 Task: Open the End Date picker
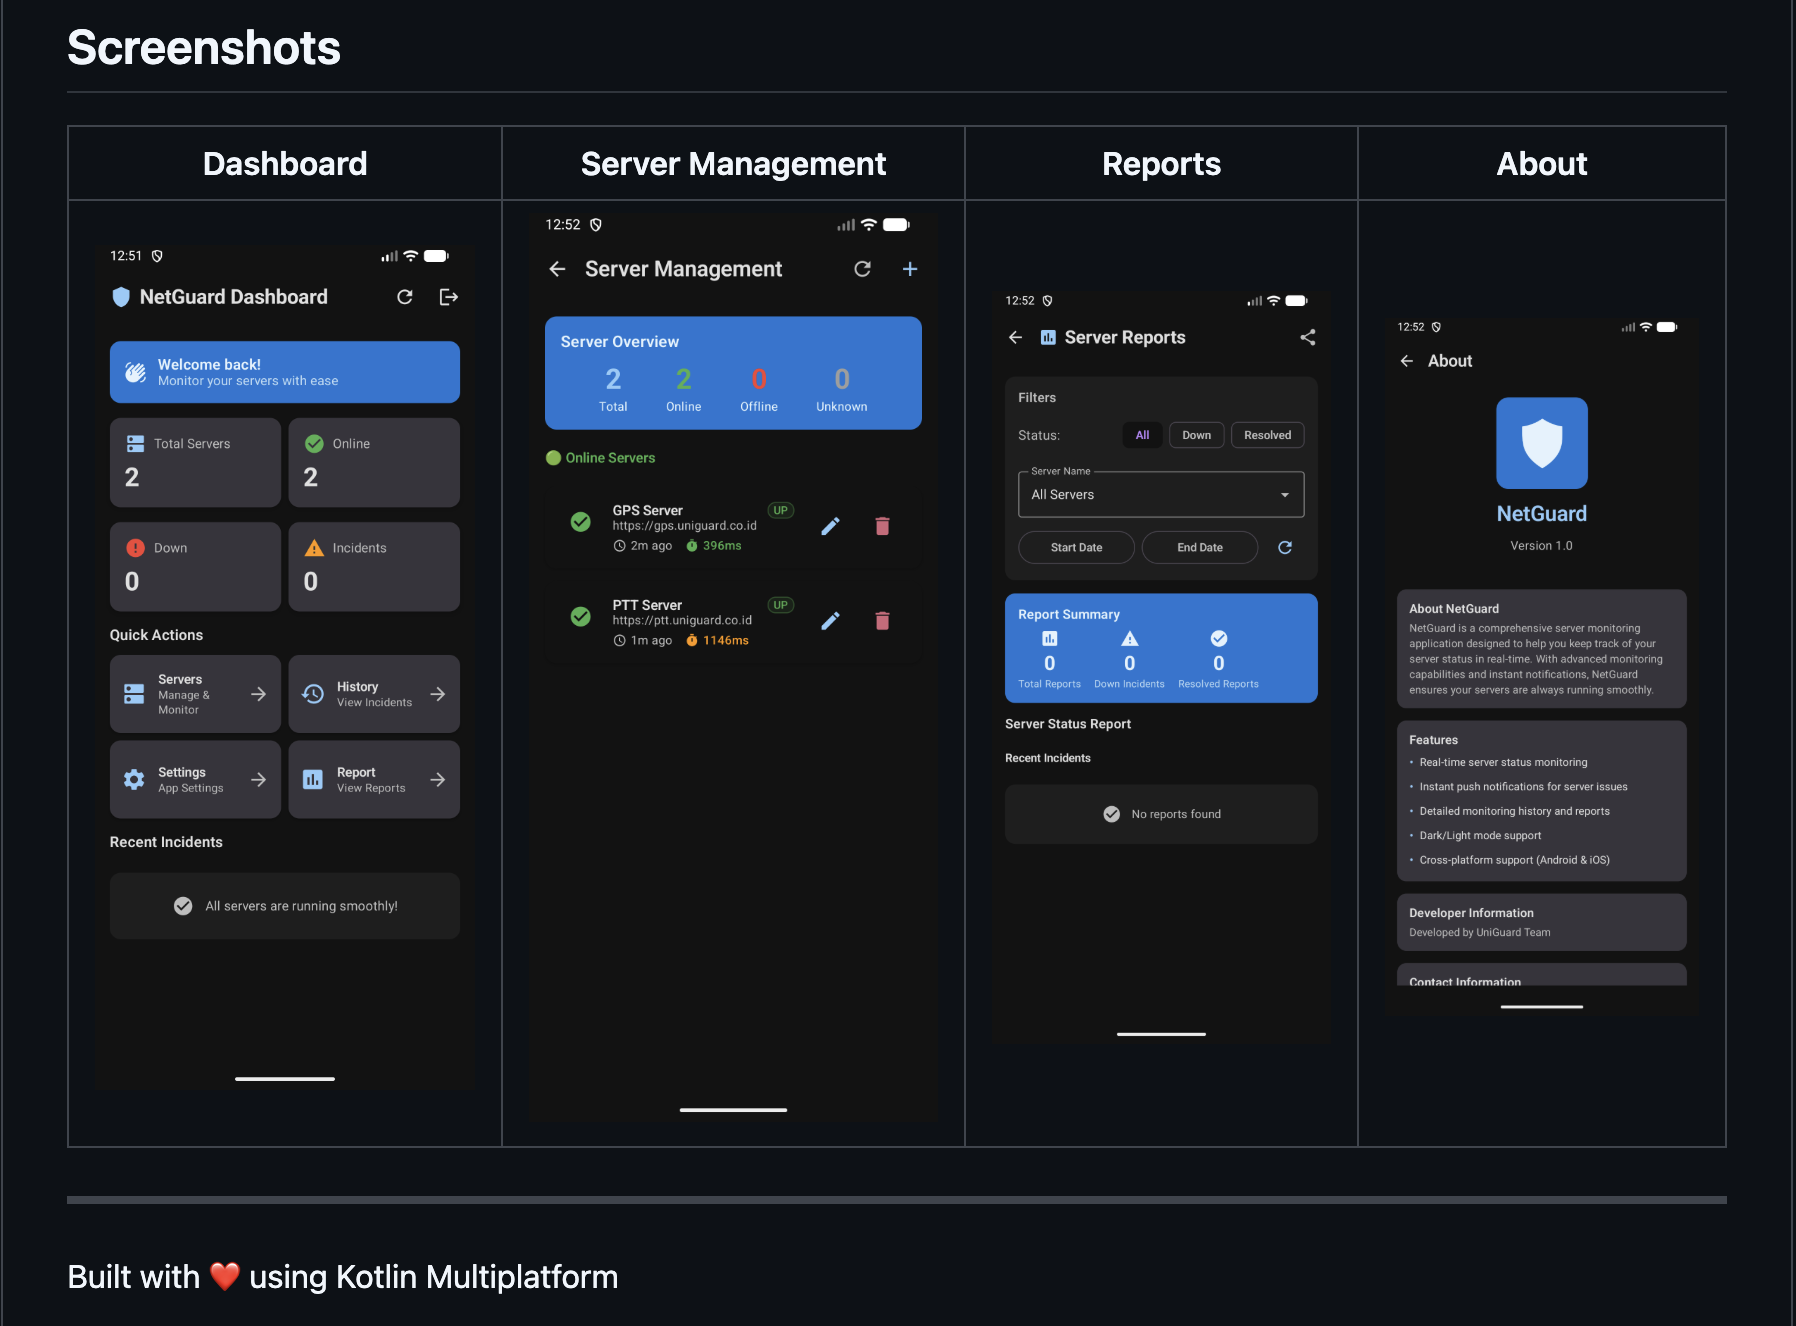[x=1199, y=548]
